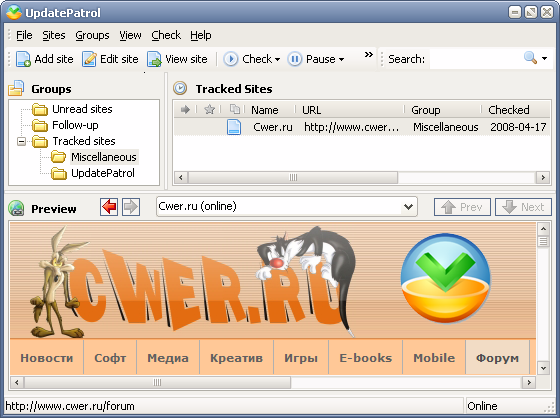Screen dimensions: 560x418
Task: Click the Tracked Sites horizontal scrollbar thumb
Action: tap(293, 177)
